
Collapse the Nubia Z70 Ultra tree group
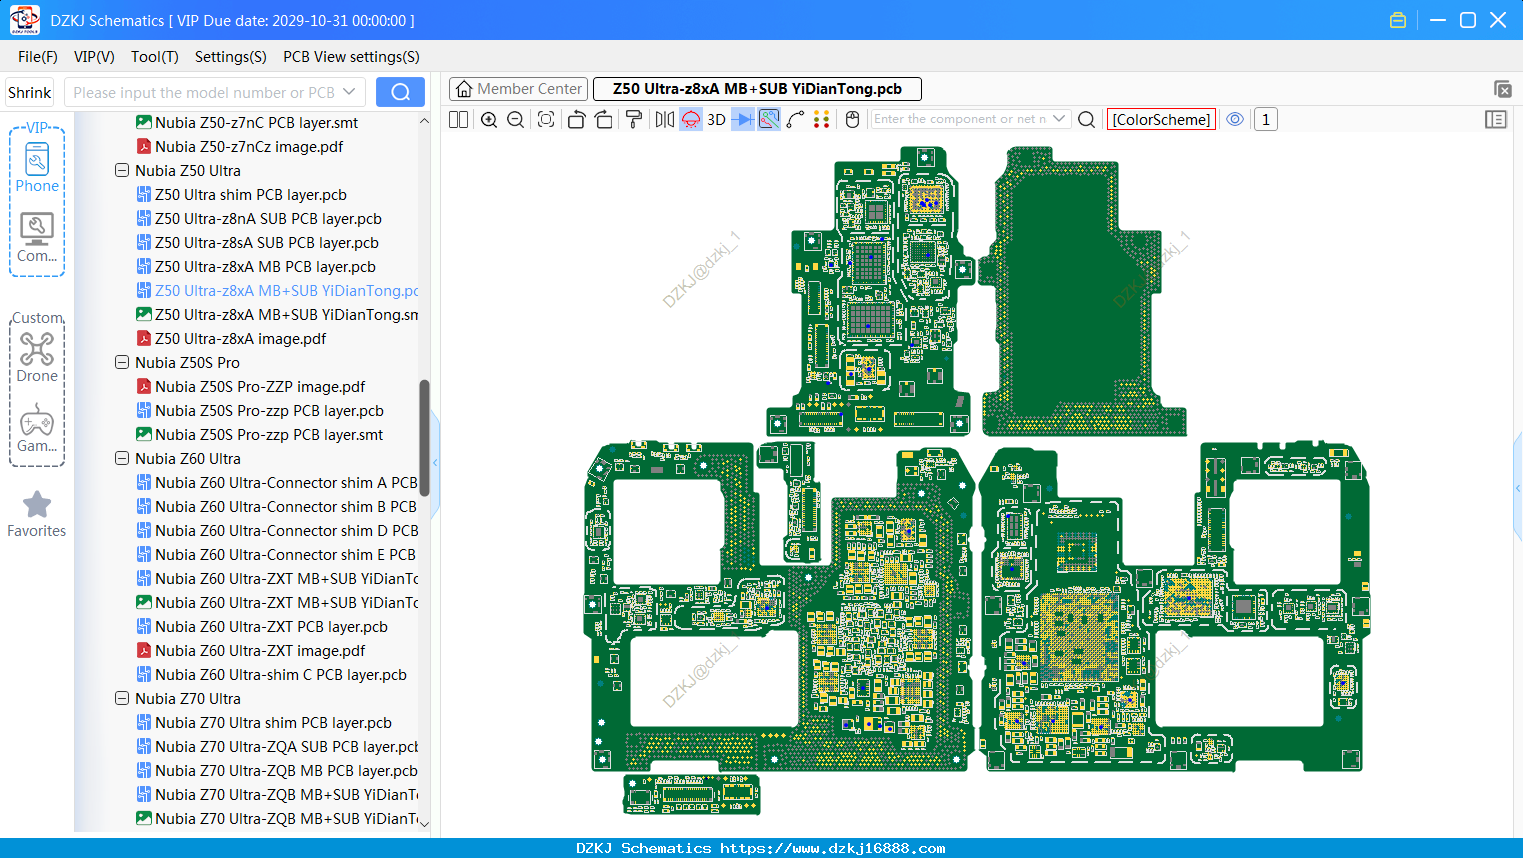(122, 699)
